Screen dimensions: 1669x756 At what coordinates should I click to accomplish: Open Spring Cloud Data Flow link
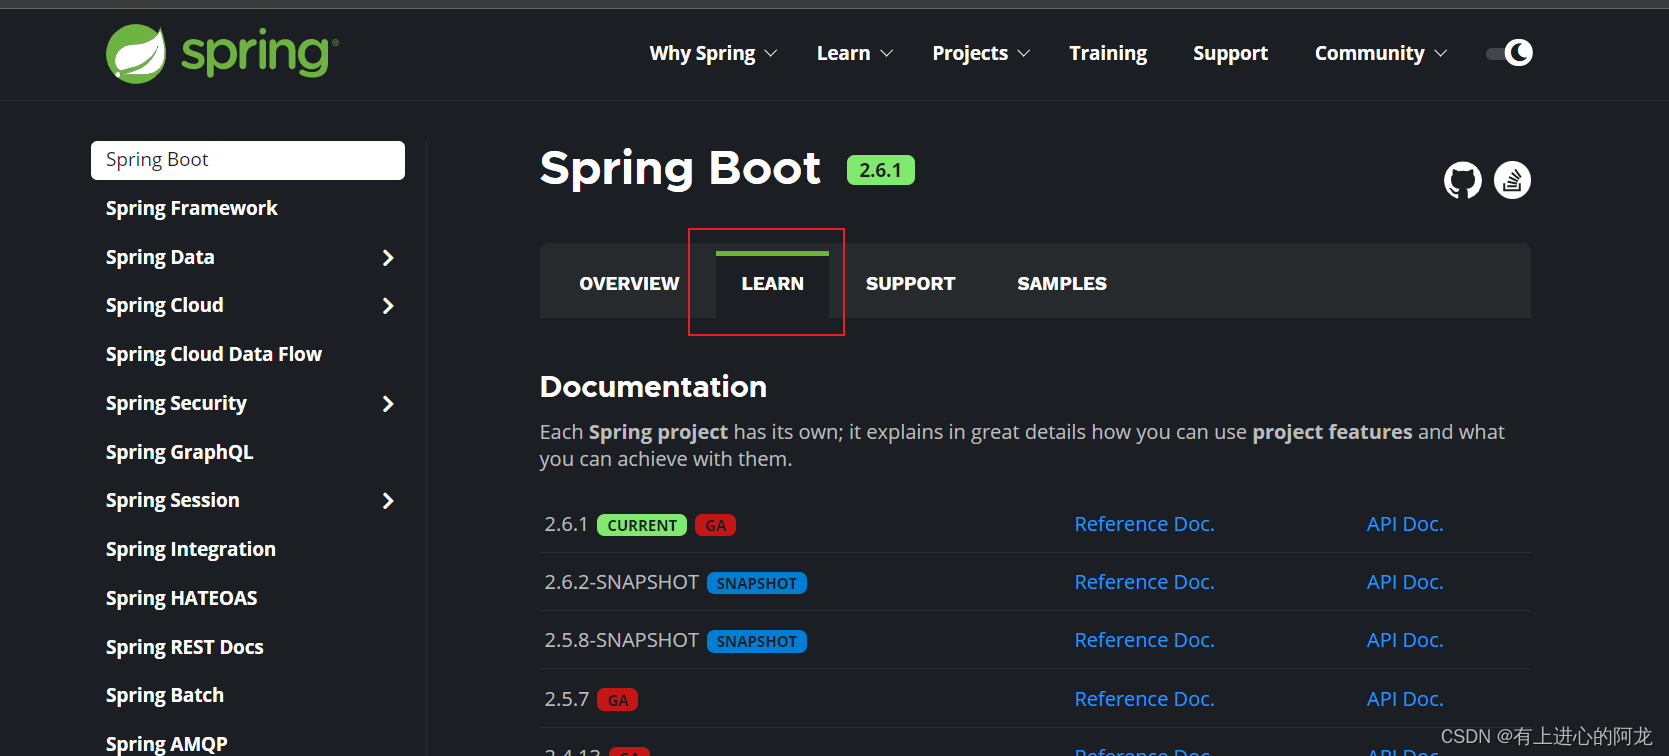click(x=214, y=354)
